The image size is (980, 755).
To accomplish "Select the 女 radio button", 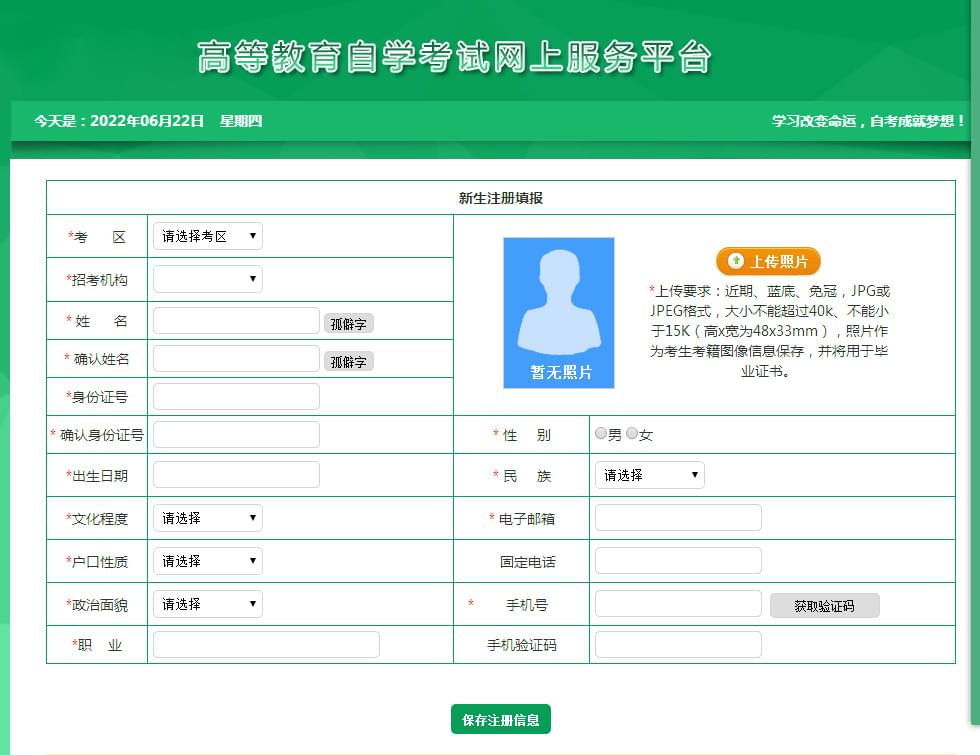I will (x=632, y=434).
